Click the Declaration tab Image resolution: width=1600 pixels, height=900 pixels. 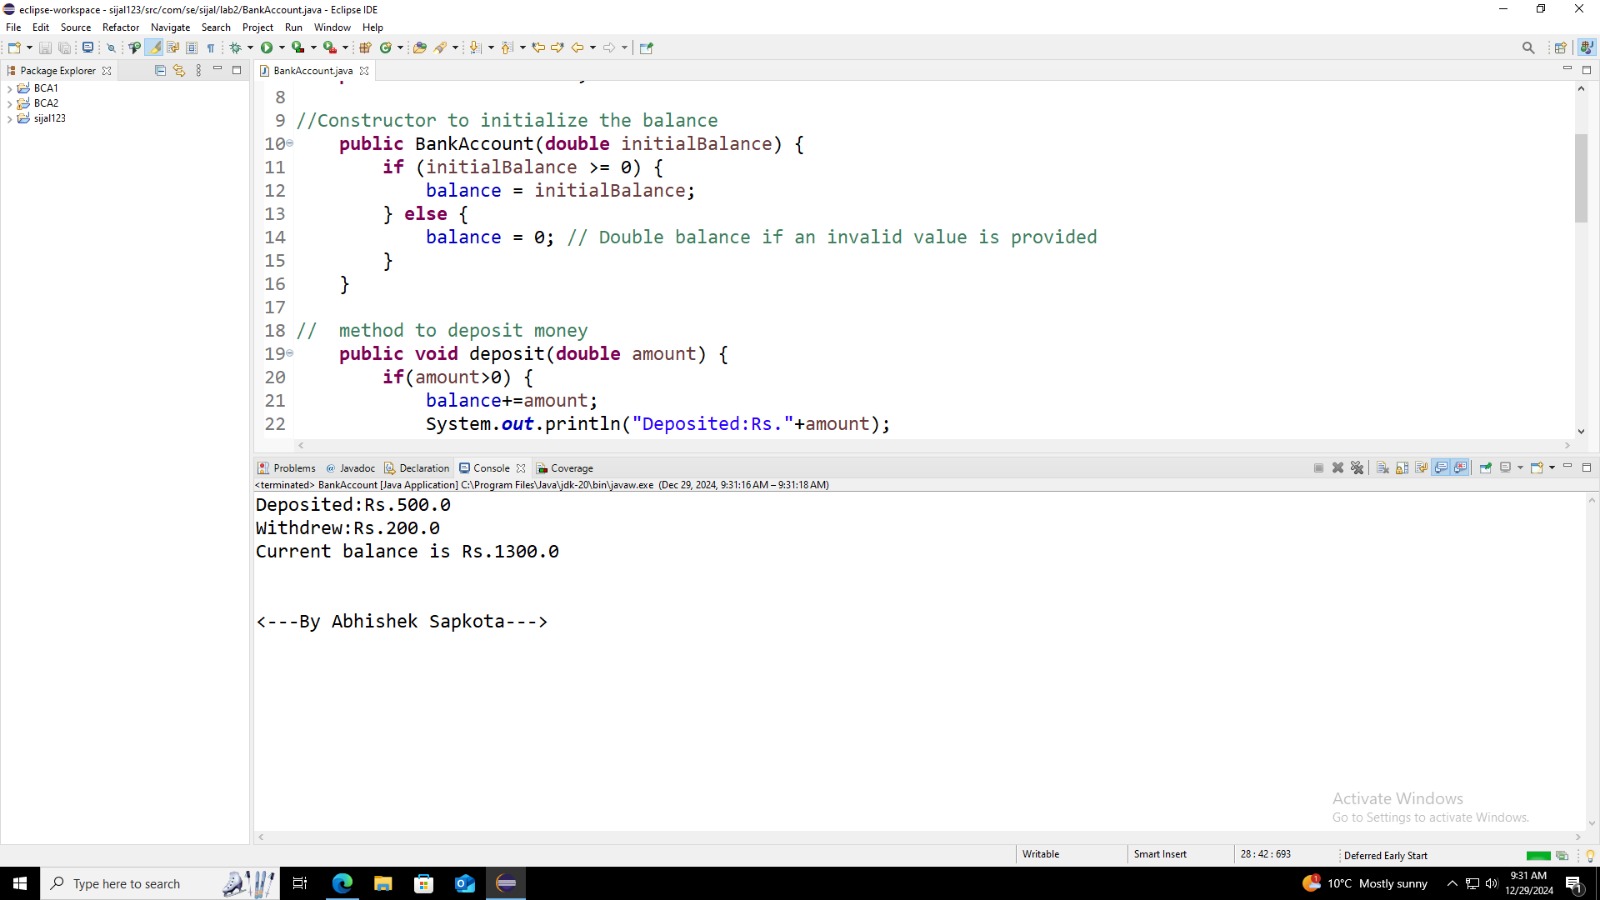[417, 468]
